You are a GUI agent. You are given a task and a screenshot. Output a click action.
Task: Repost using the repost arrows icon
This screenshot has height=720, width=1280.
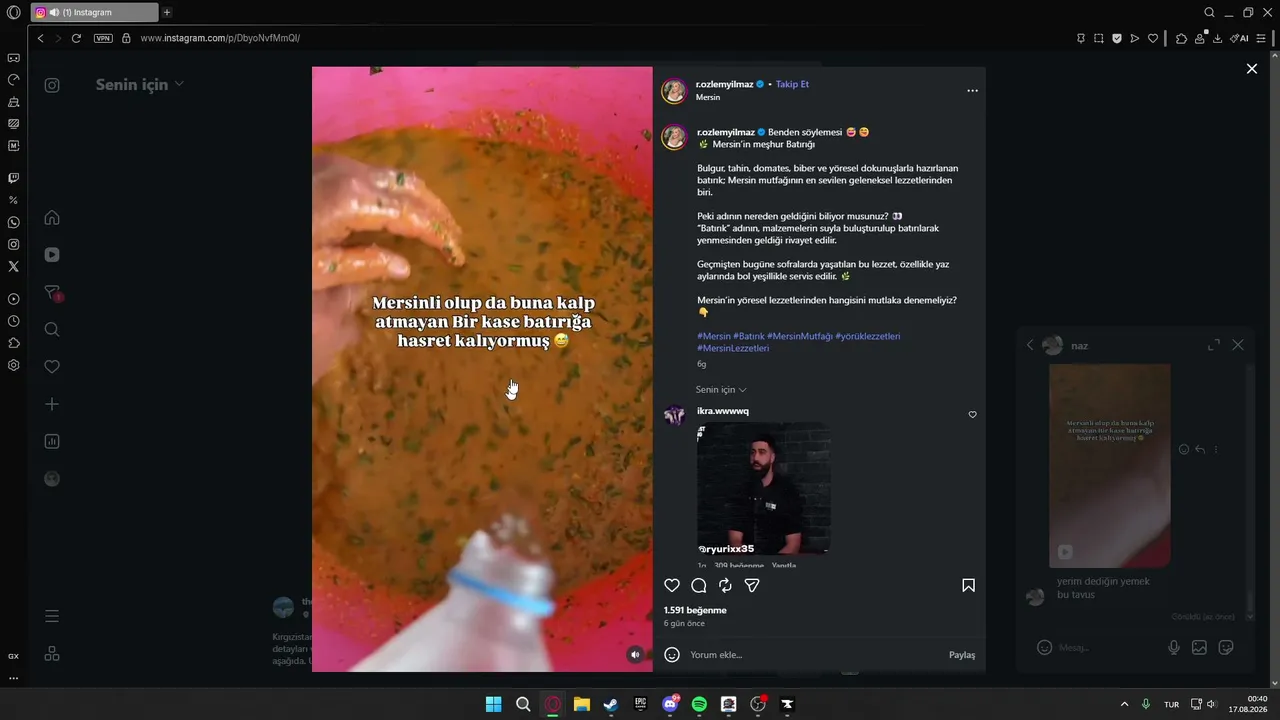(725, 586)
